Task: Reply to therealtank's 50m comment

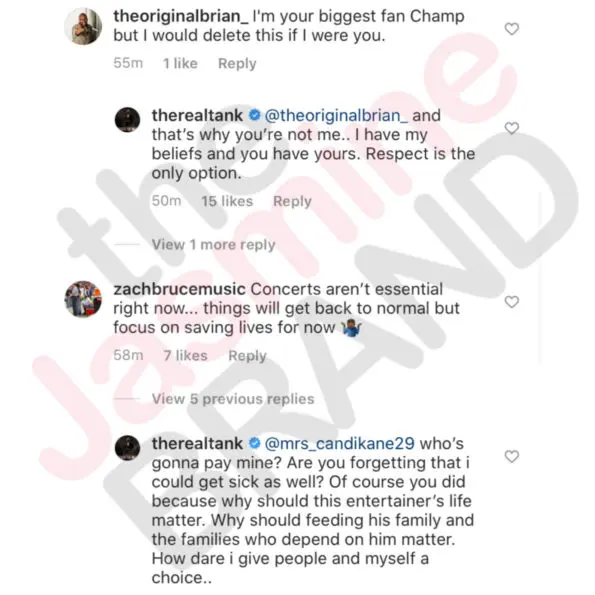Action: point(292,201)
